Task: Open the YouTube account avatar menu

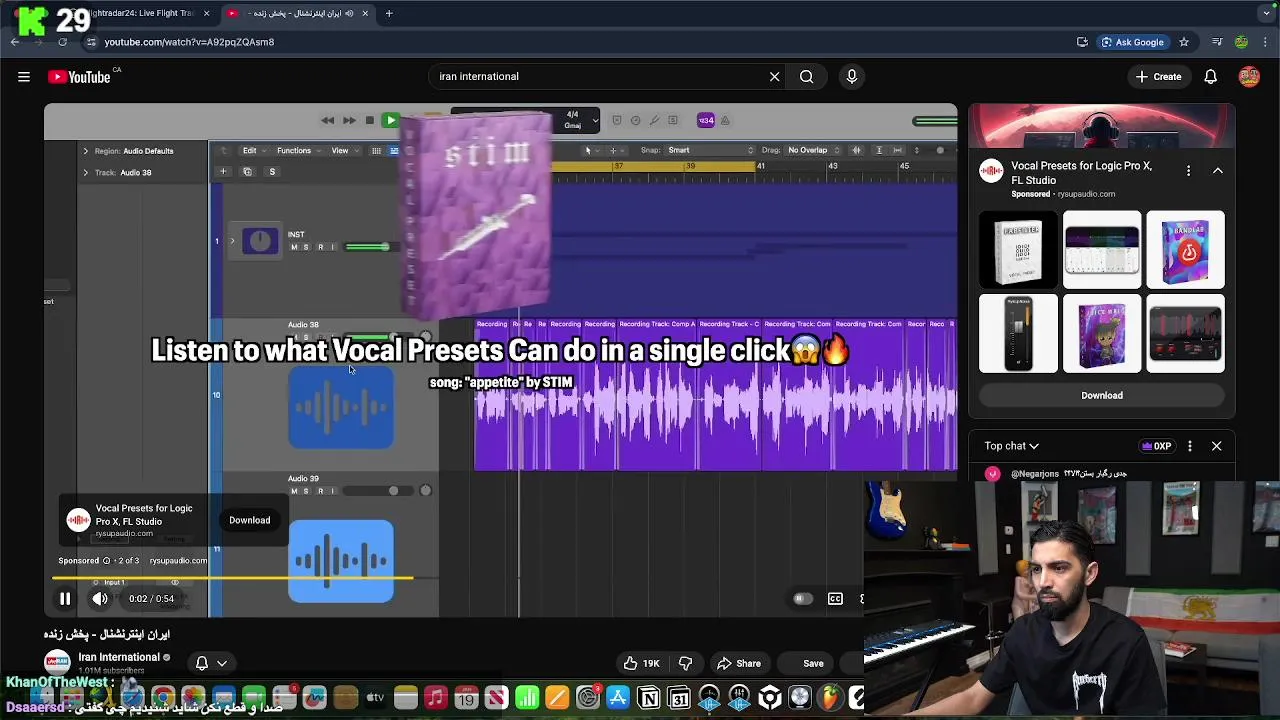Action: (x=1249, y=76)
